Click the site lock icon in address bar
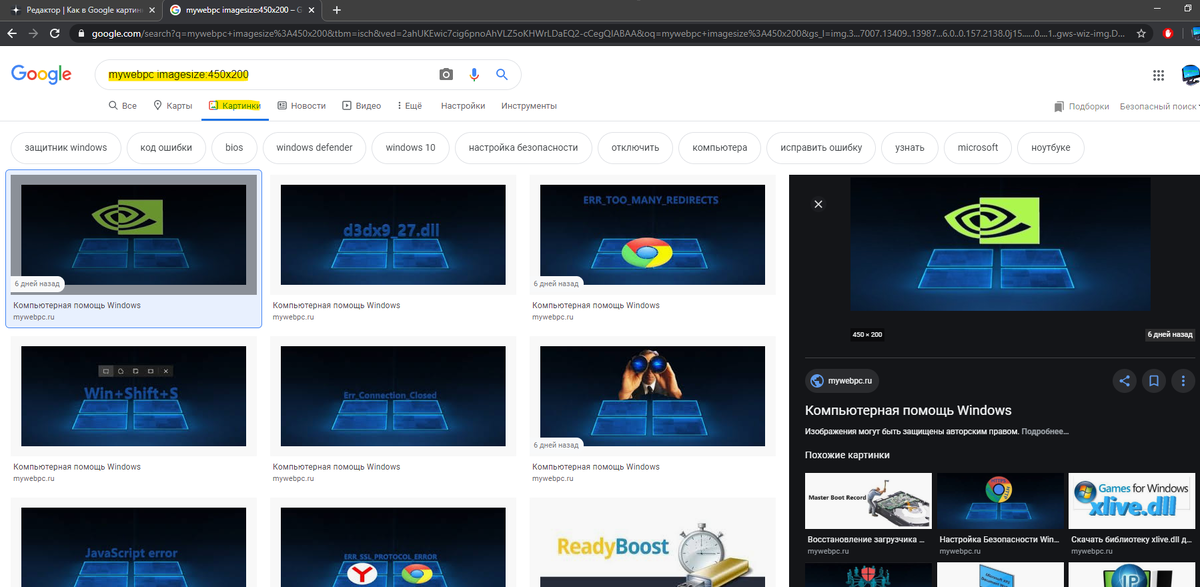The image size is (1200, 587). click(x=82, y=33)
